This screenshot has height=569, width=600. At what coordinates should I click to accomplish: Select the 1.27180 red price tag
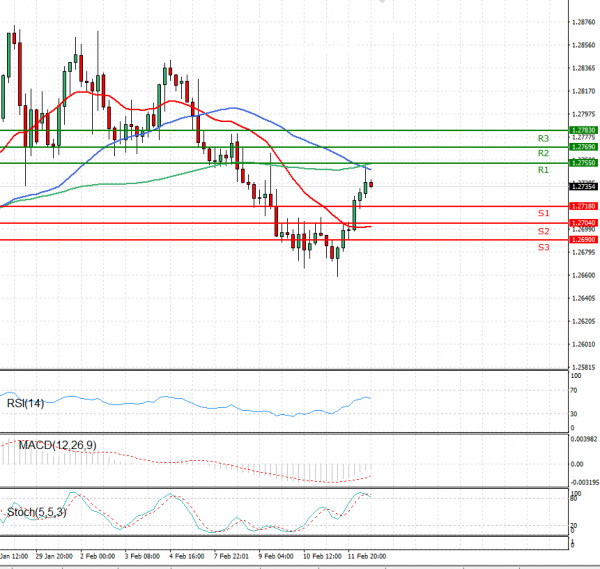tap(583, 206)
